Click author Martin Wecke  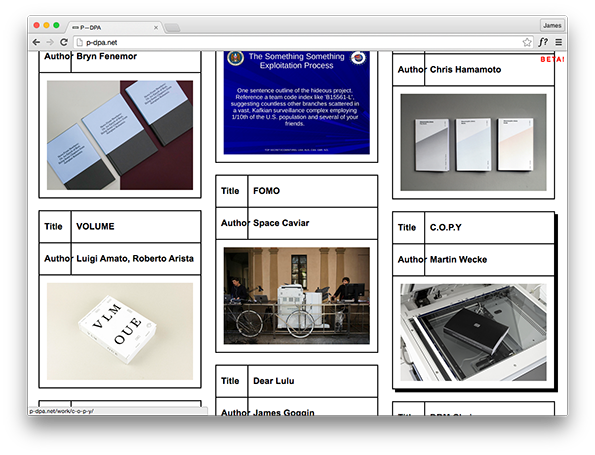458,260
